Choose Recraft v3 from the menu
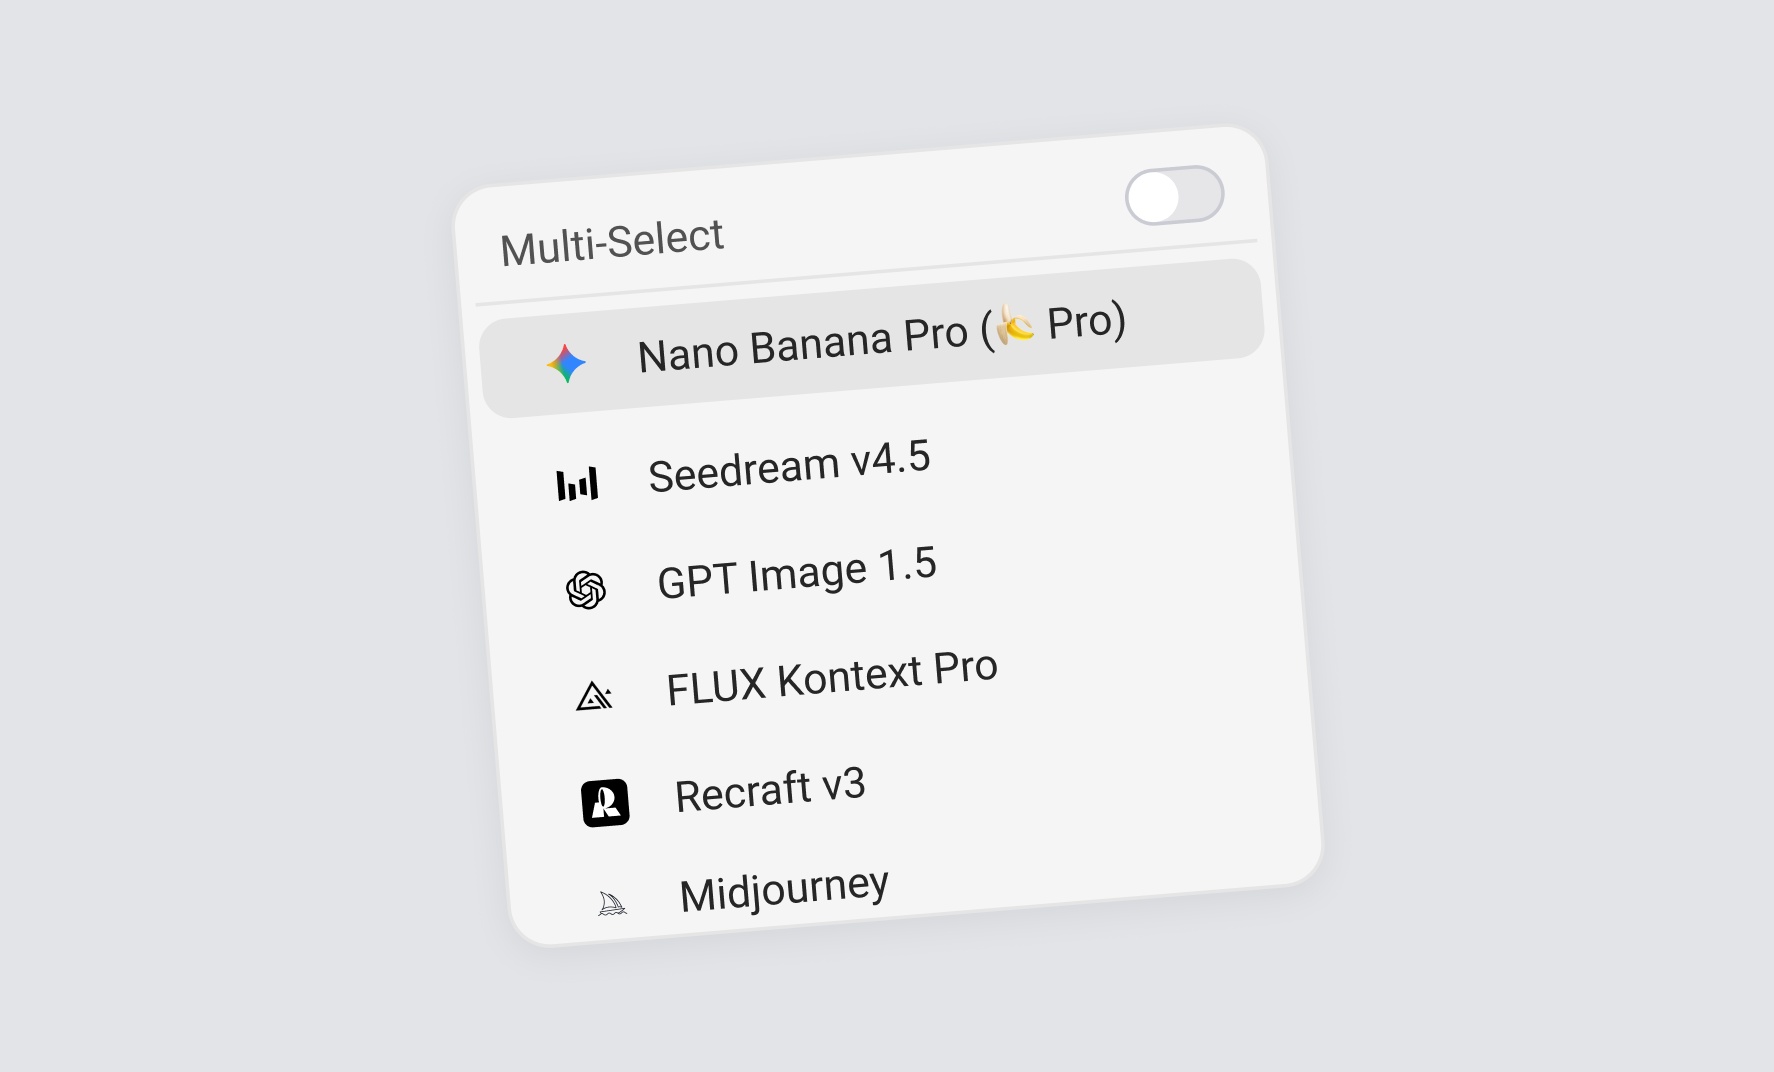Screen dimensions: 1774x1072 click(772, 790)
